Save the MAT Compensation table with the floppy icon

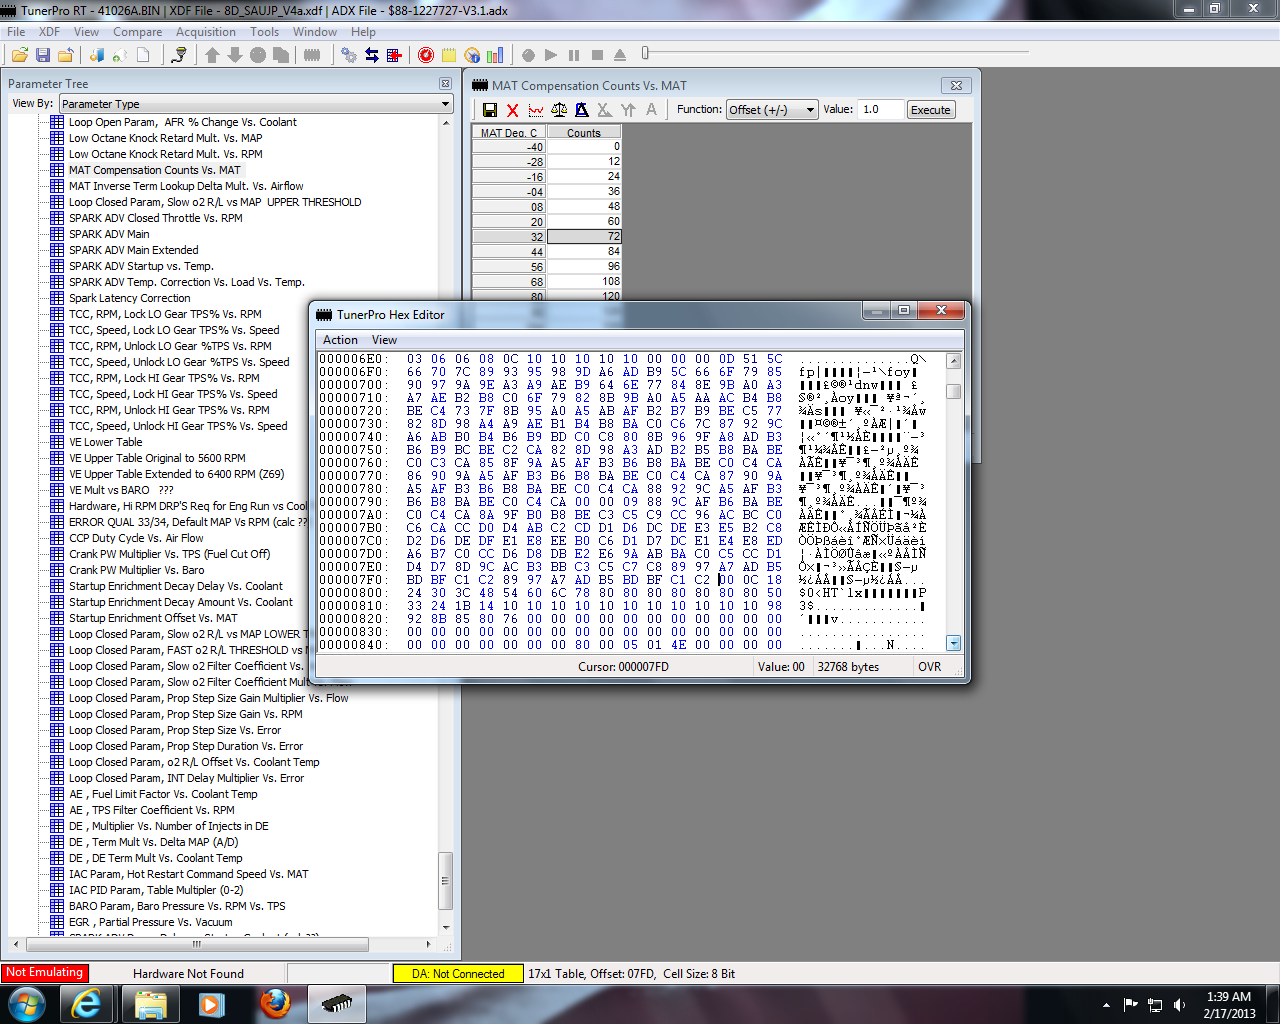coord(490,110)
